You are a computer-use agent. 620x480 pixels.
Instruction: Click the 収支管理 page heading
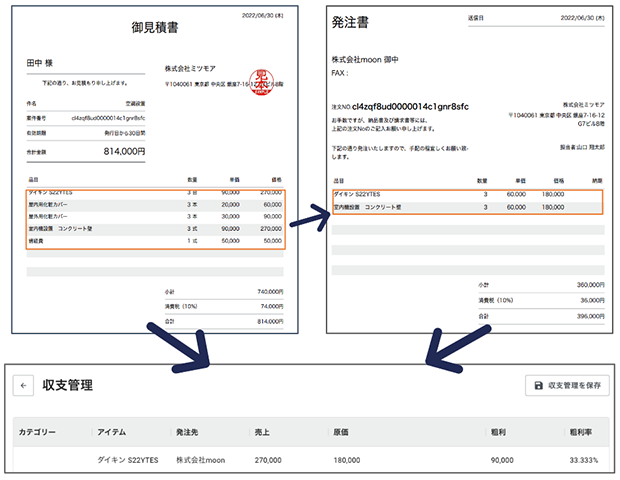point(68,385)
